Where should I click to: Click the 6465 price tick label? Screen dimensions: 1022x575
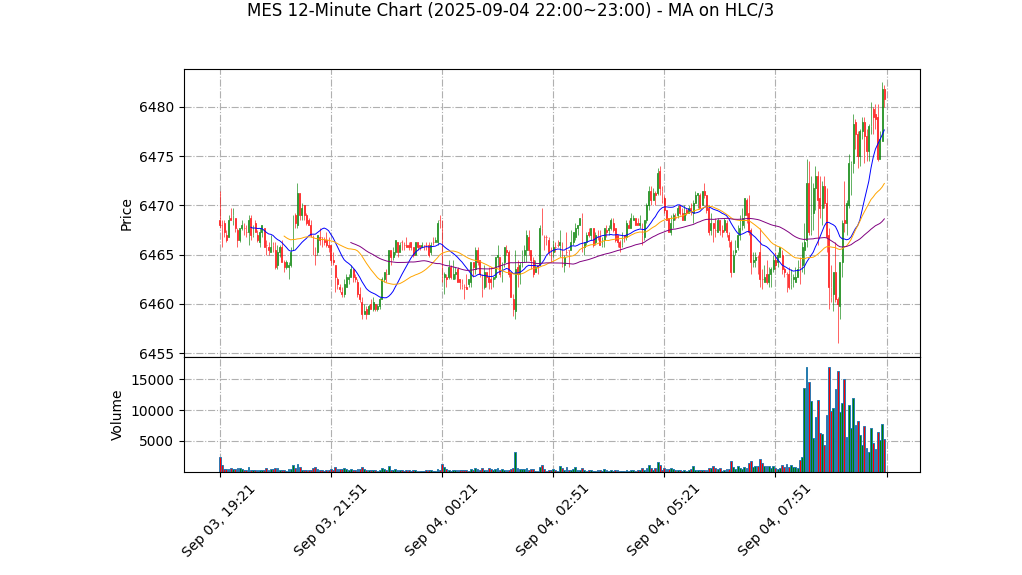pyautogui.click(x=157, y=256)
